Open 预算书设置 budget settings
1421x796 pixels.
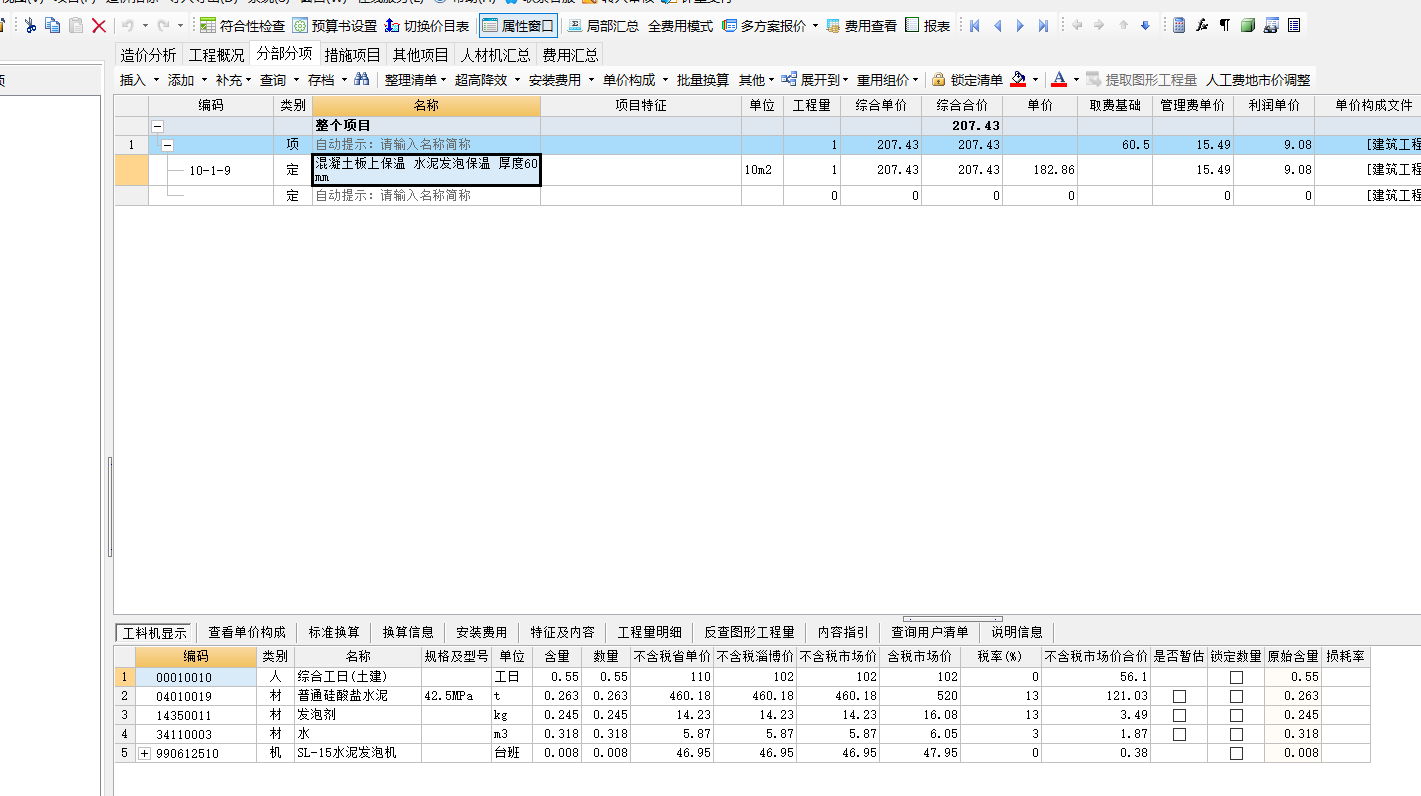click(x=334, y=26)
